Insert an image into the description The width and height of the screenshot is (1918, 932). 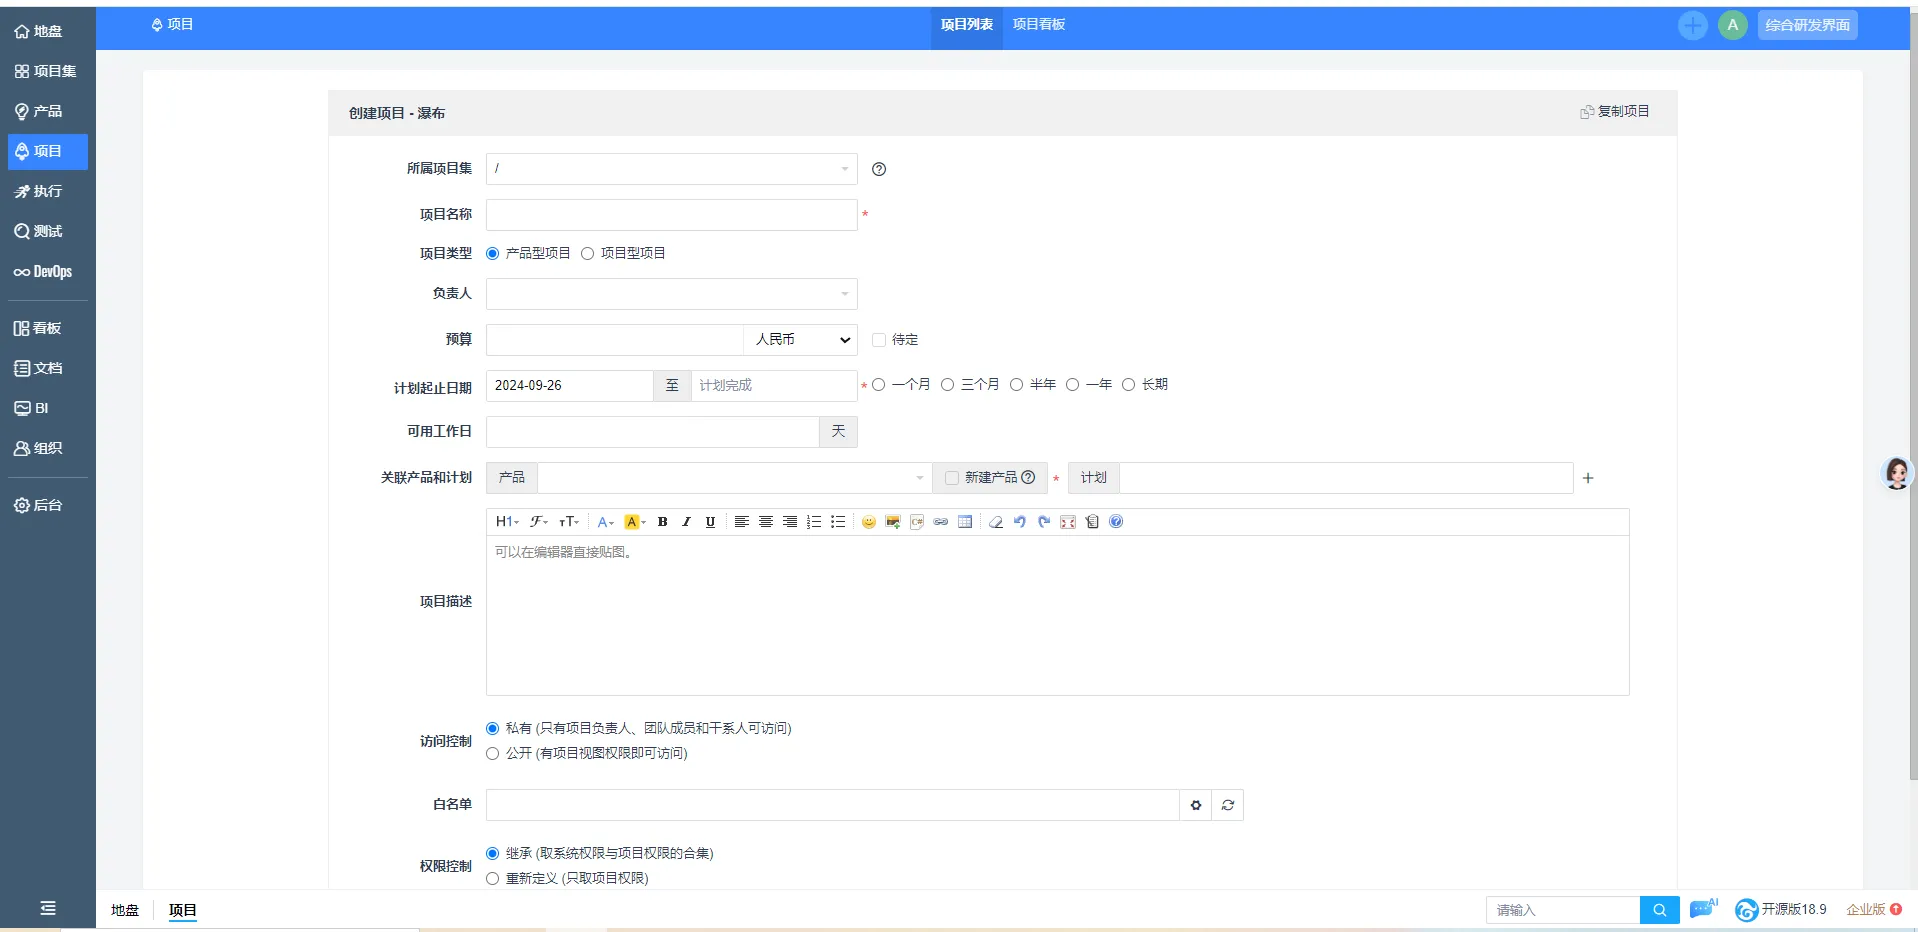coord(893,522)
